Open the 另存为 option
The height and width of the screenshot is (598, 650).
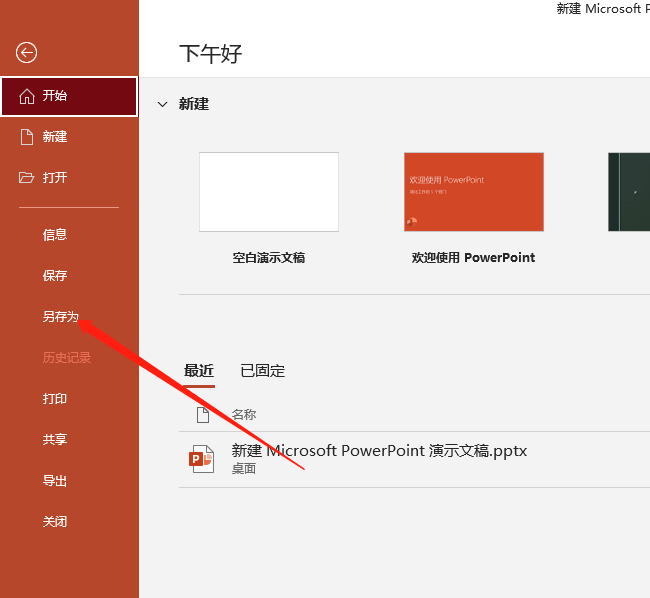click(x=60, y=317)
